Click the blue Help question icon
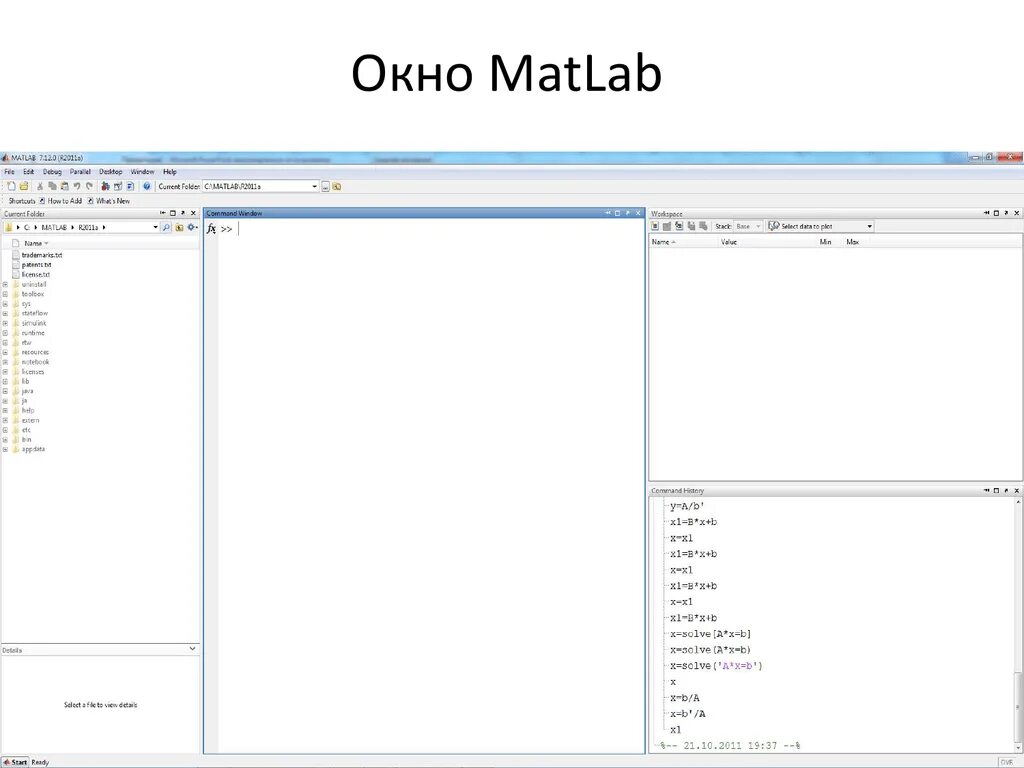1024x768 pixels. pos(147,186)
